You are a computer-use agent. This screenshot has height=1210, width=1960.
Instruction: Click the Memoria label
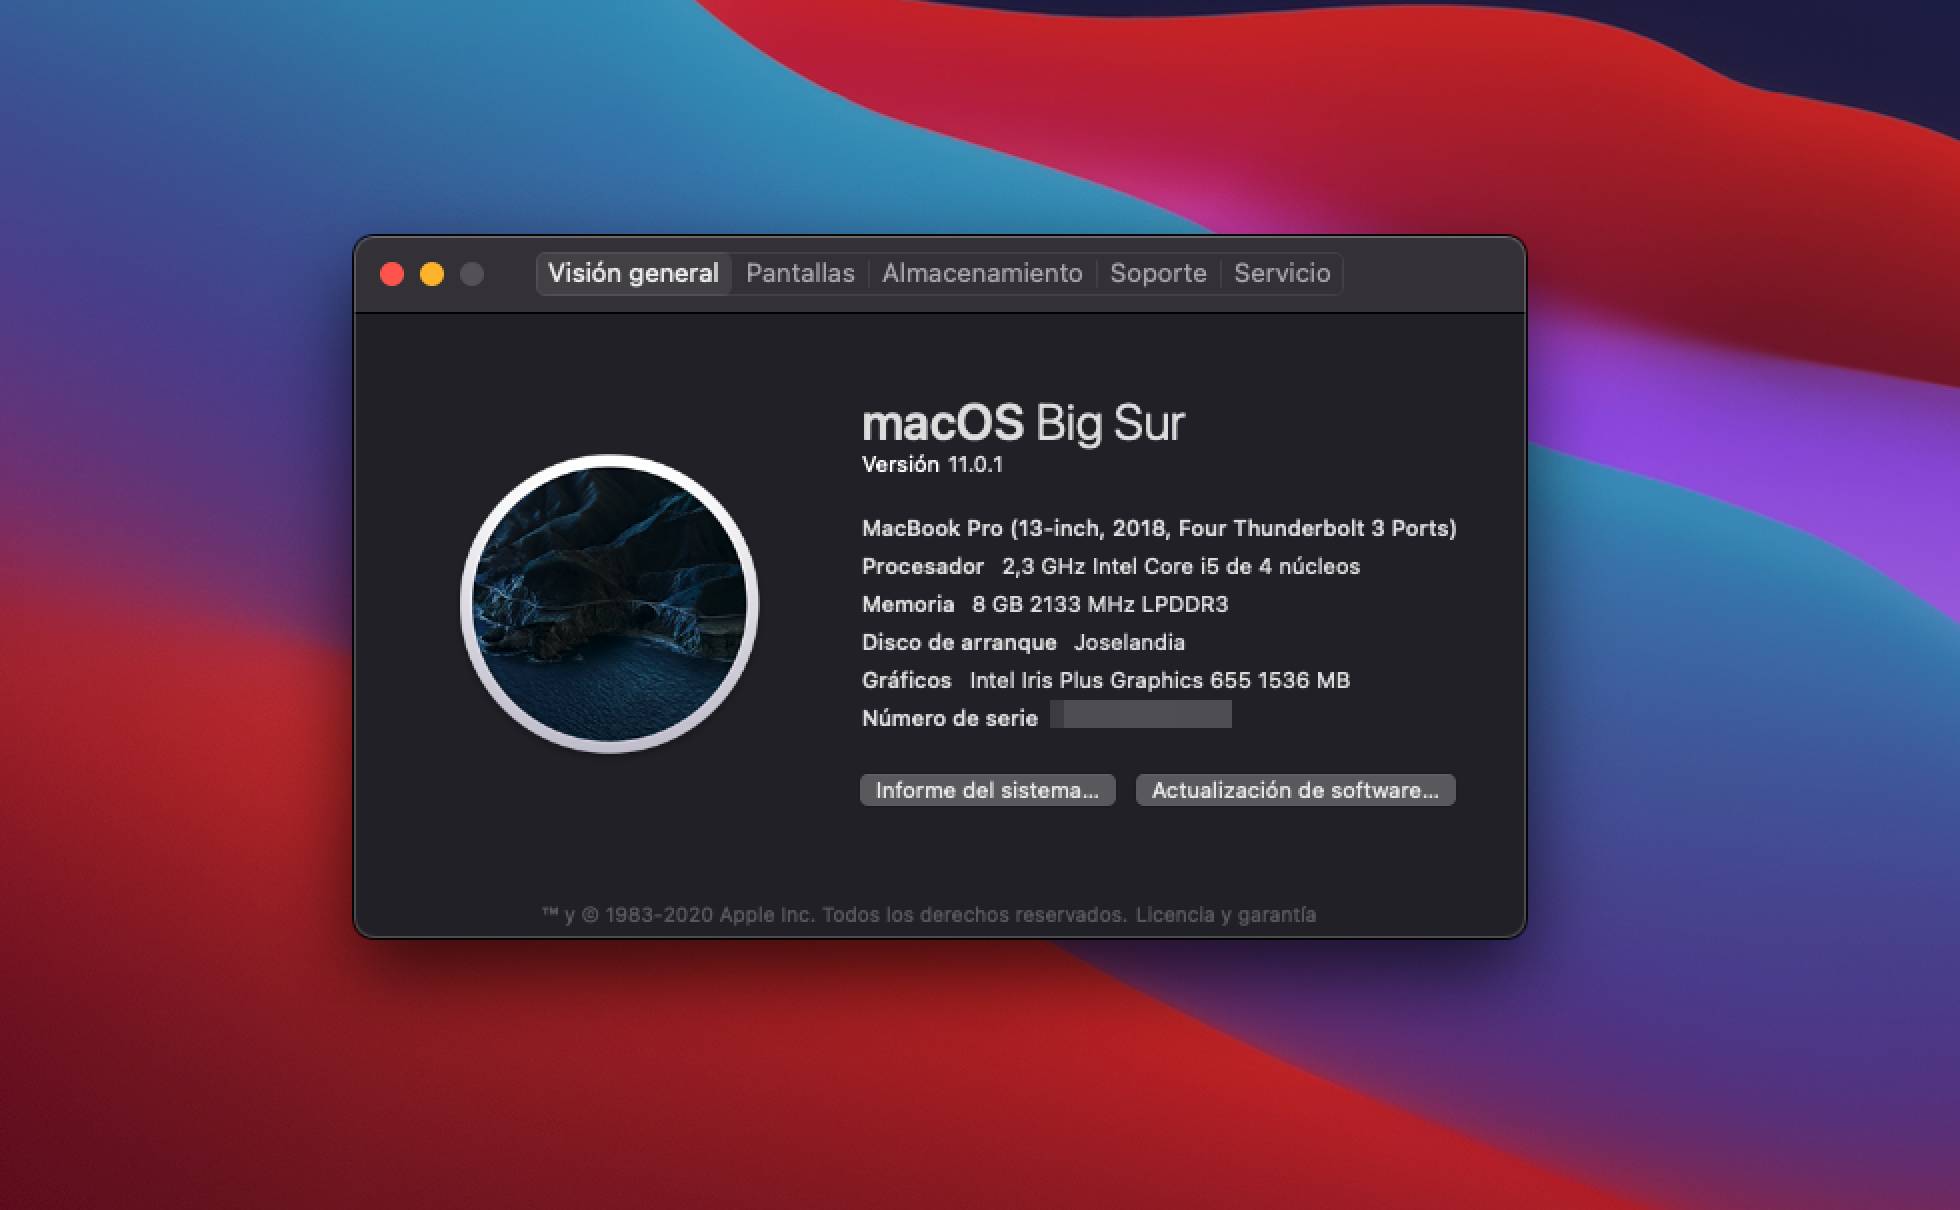pyautogui.click(x=908, y=604)
